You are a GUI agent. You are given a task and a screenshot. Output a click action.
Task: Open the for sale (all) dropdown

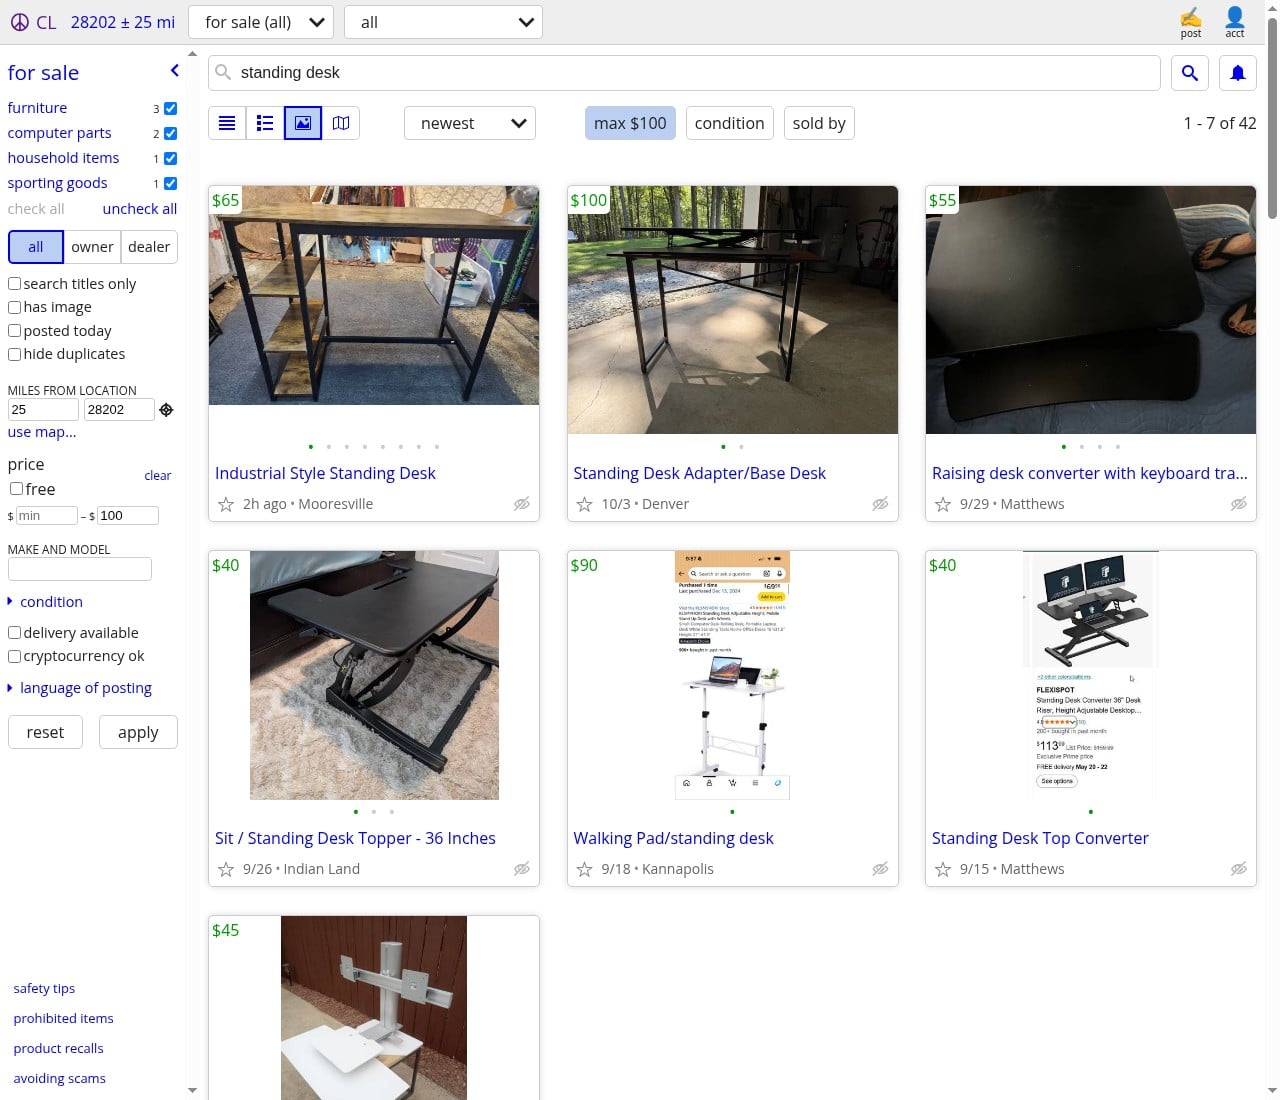(261, 22)
